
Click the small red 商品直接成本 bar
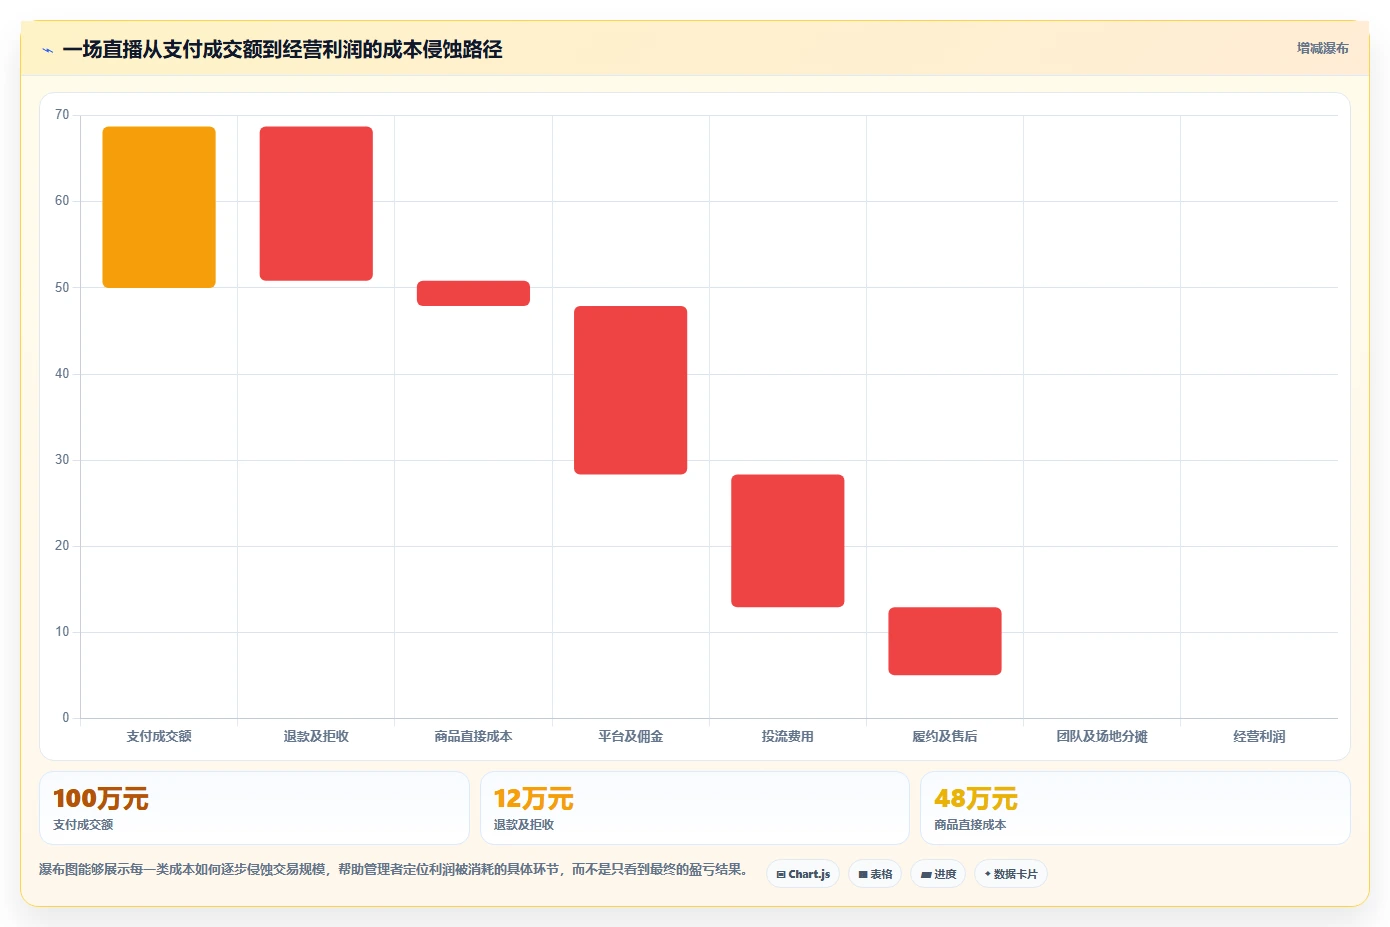473,293
